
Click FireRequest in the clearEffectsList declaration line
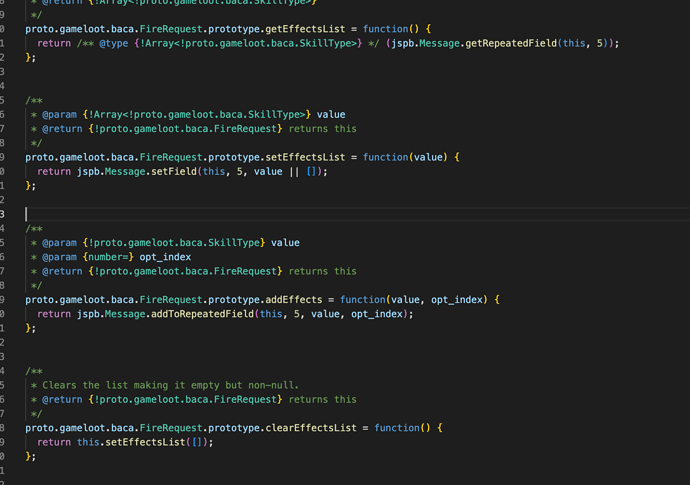[171, 428]
